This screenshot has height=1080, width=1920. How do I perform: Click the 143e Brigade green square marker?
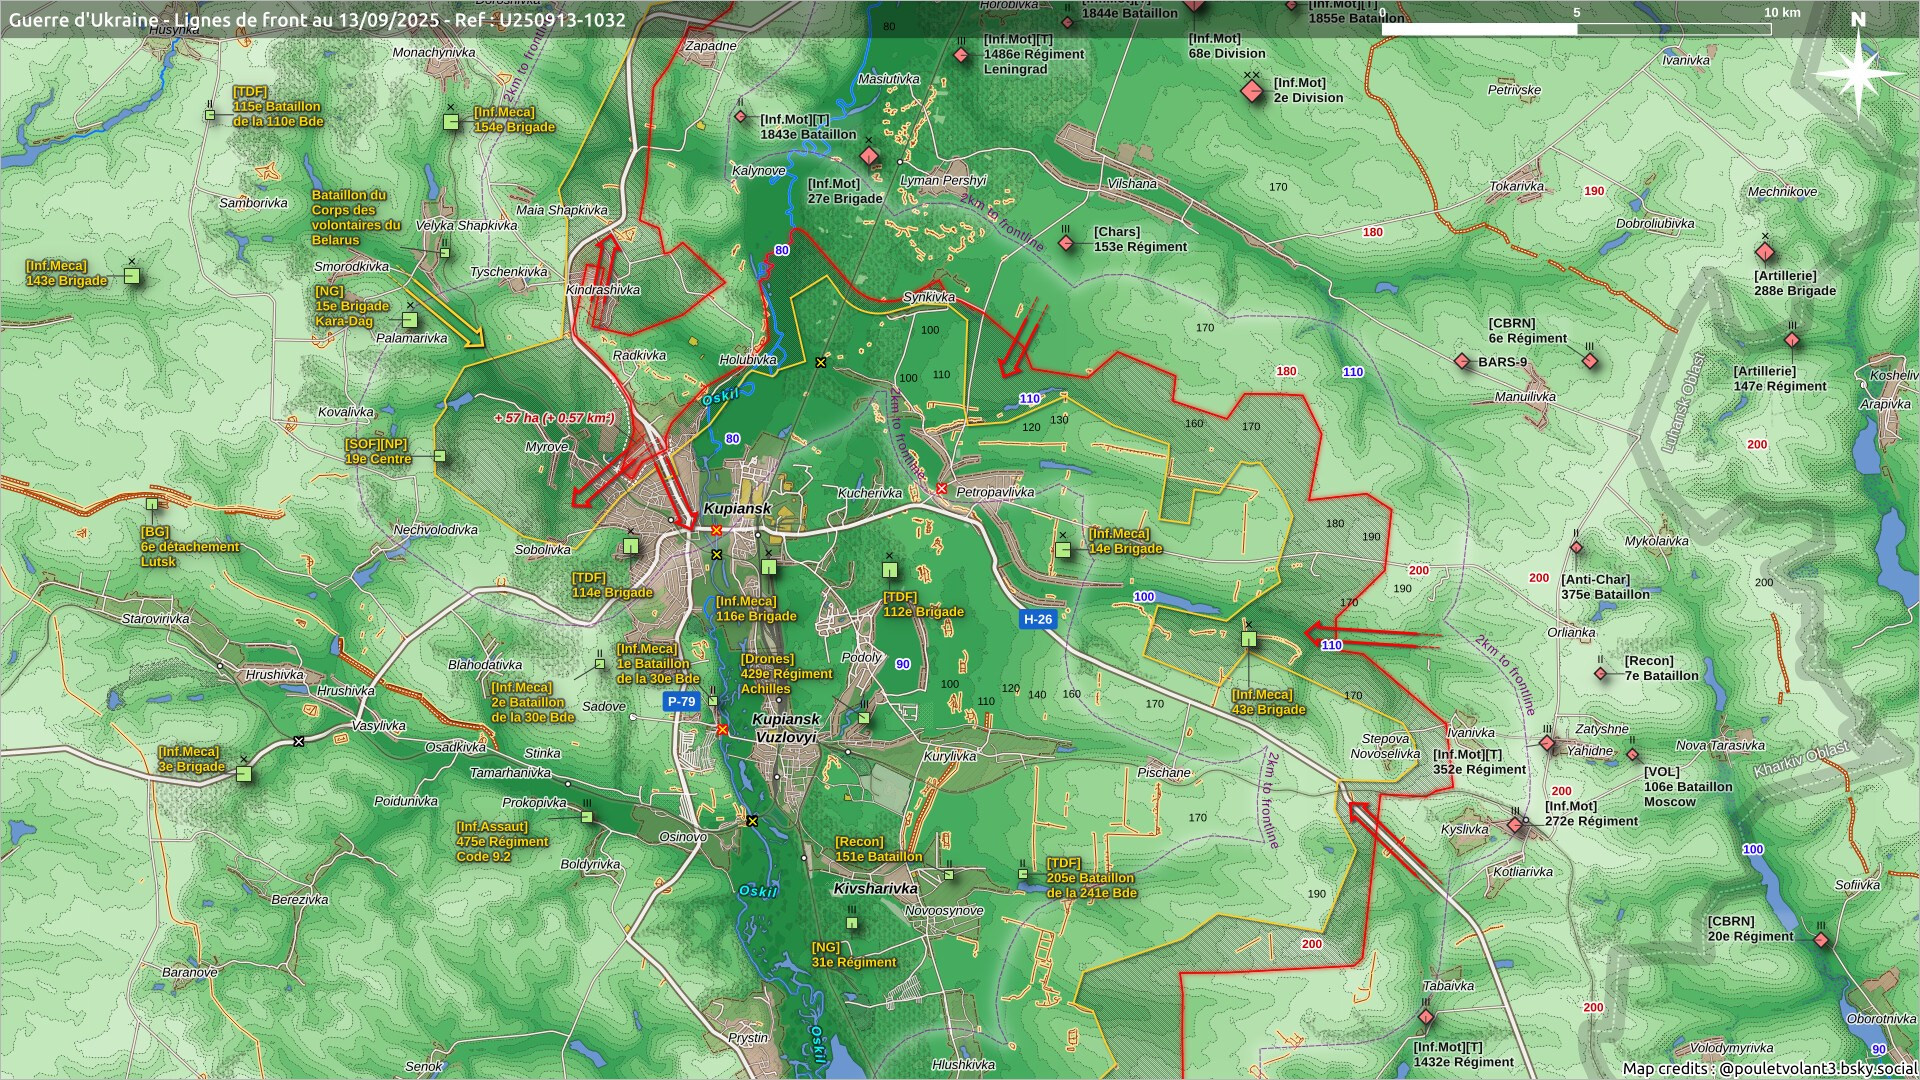[131, 275]
